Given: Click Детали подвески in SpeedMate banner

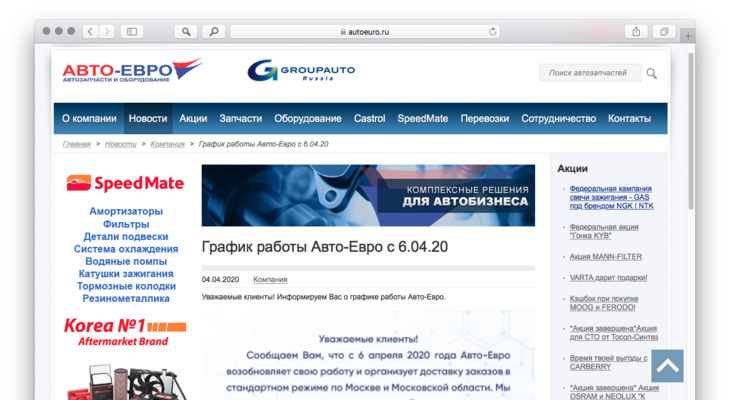Looking at the screenshot, I should point(126,237).
